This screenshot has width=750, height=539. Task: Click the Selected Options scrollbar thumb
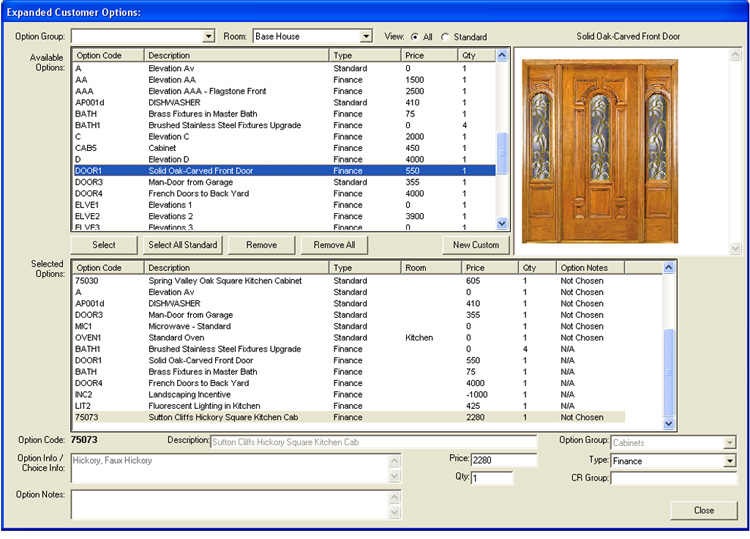coord(669,373)
